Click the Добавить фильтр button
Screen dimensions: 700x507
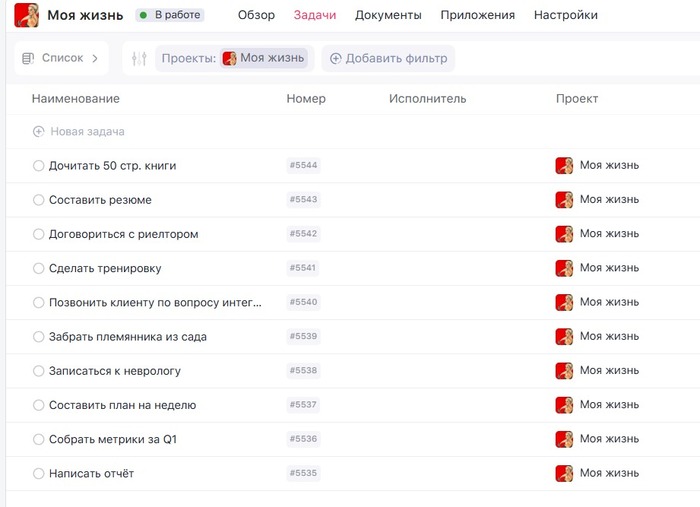pyautogui.click(x=391, y=58)
